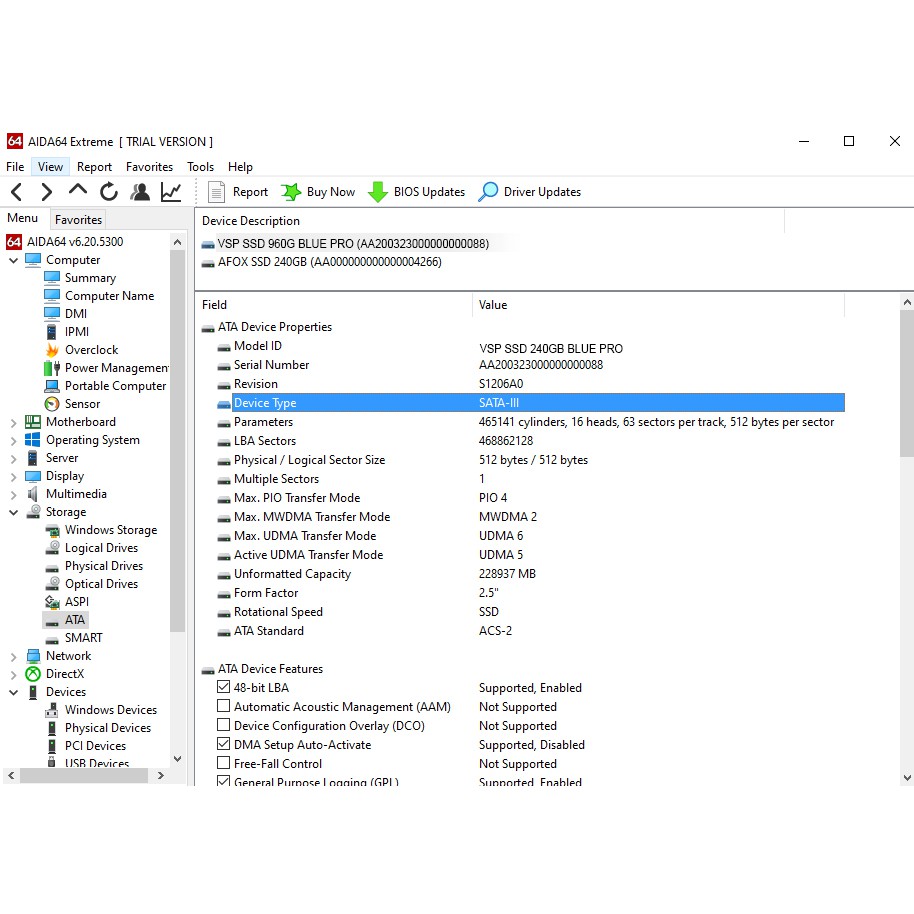Collapse the Storage tree node
This screenshot has height=914, width=914.
(14, 512)
